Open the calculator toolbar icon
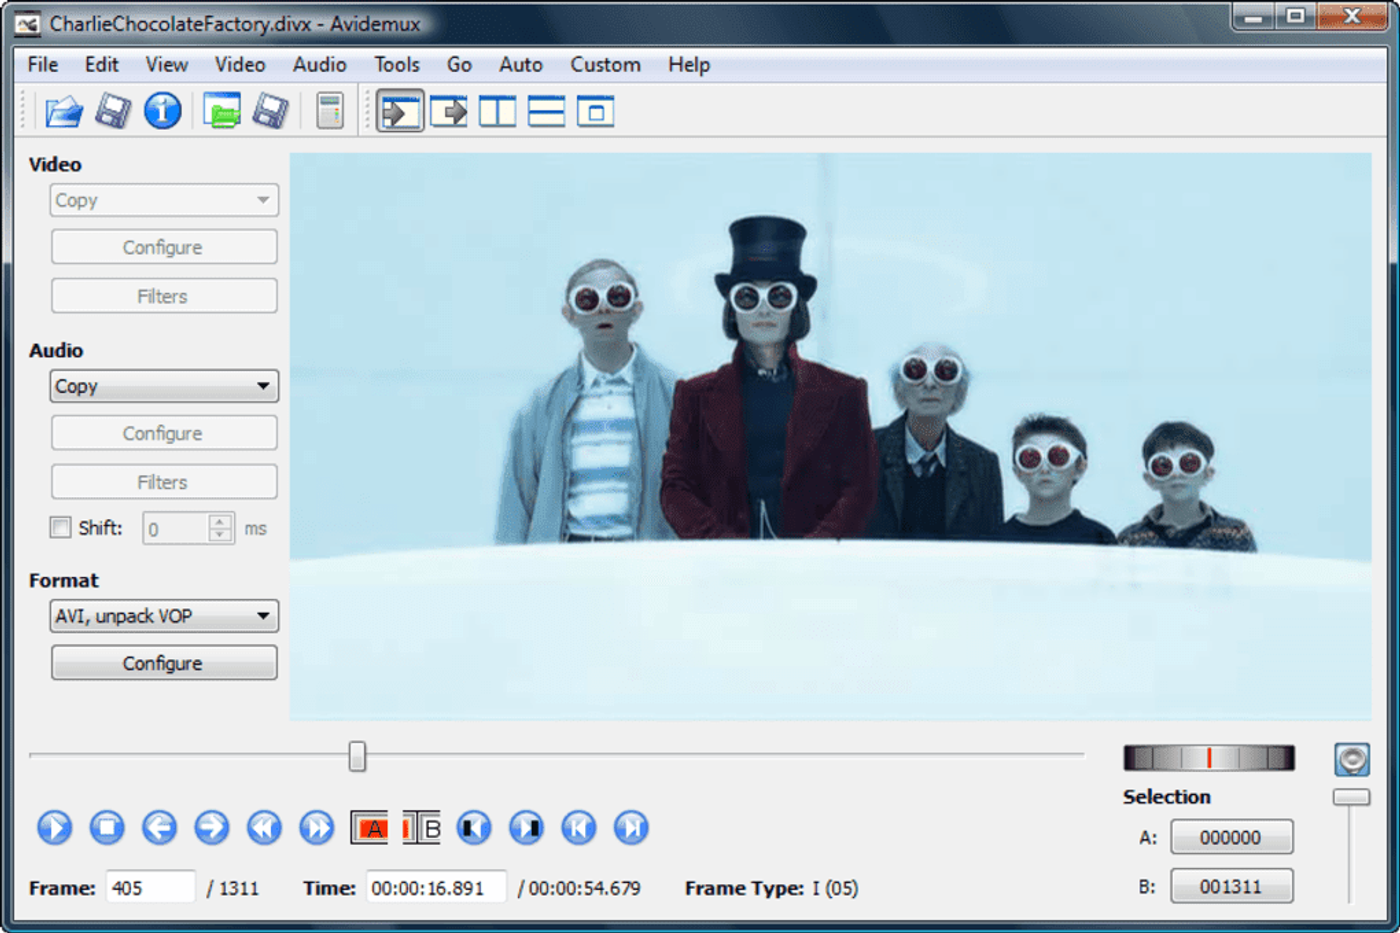The height and width of the screenshot is (933, 1400). pyautogui.click(x=329, y=111)
